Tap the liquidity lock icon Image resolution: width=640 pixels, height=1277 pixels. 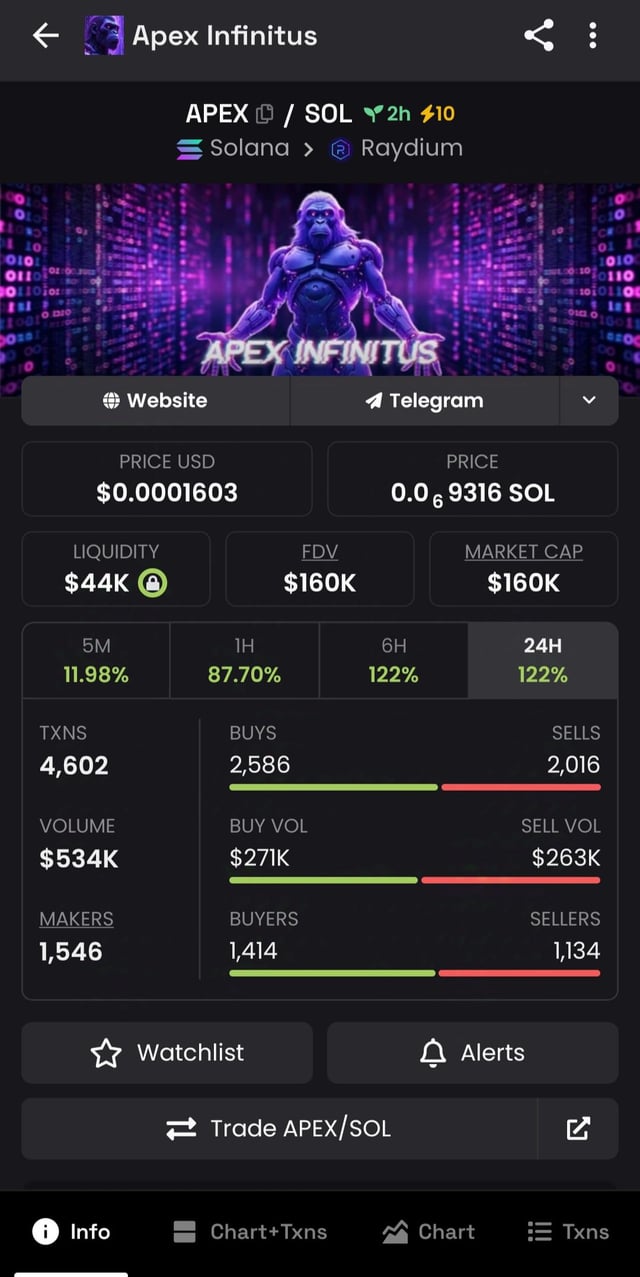click(x=152, y=582)
